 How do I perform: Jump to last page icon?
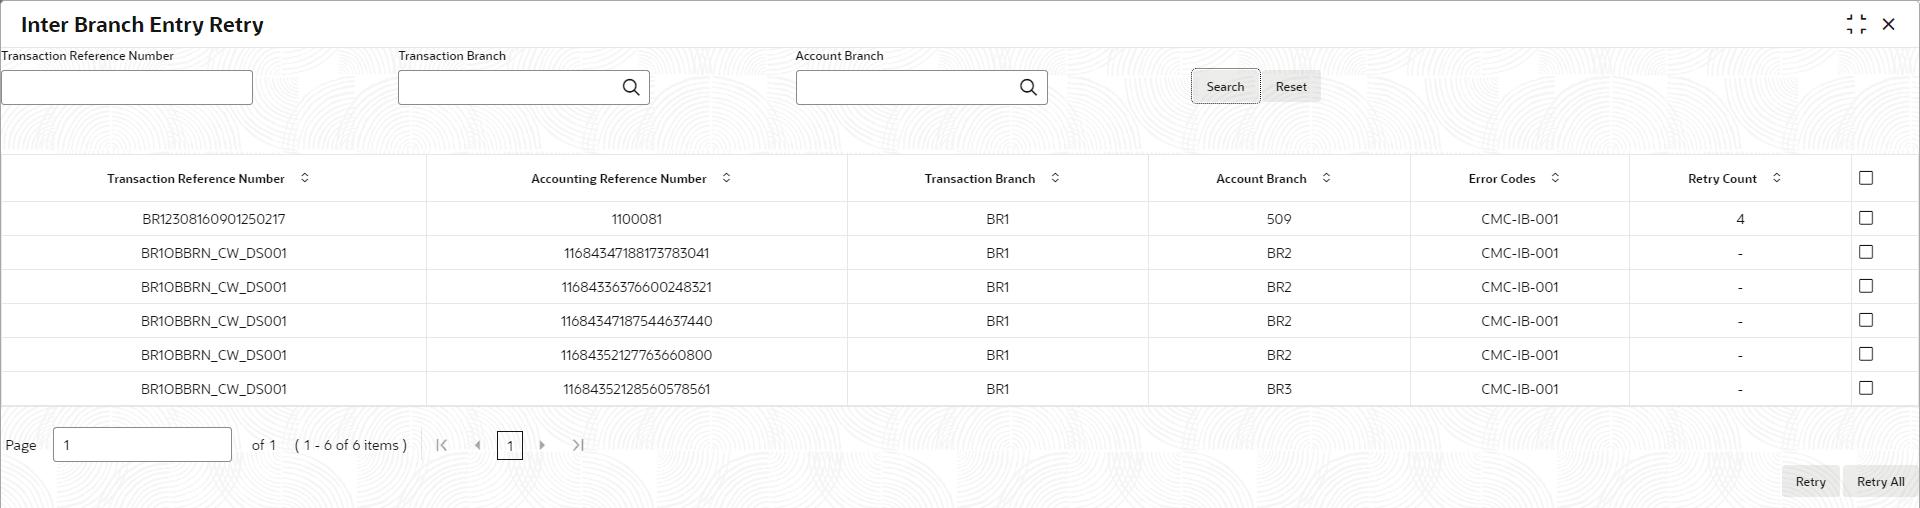pyautogui.click(x=578, y=445)
